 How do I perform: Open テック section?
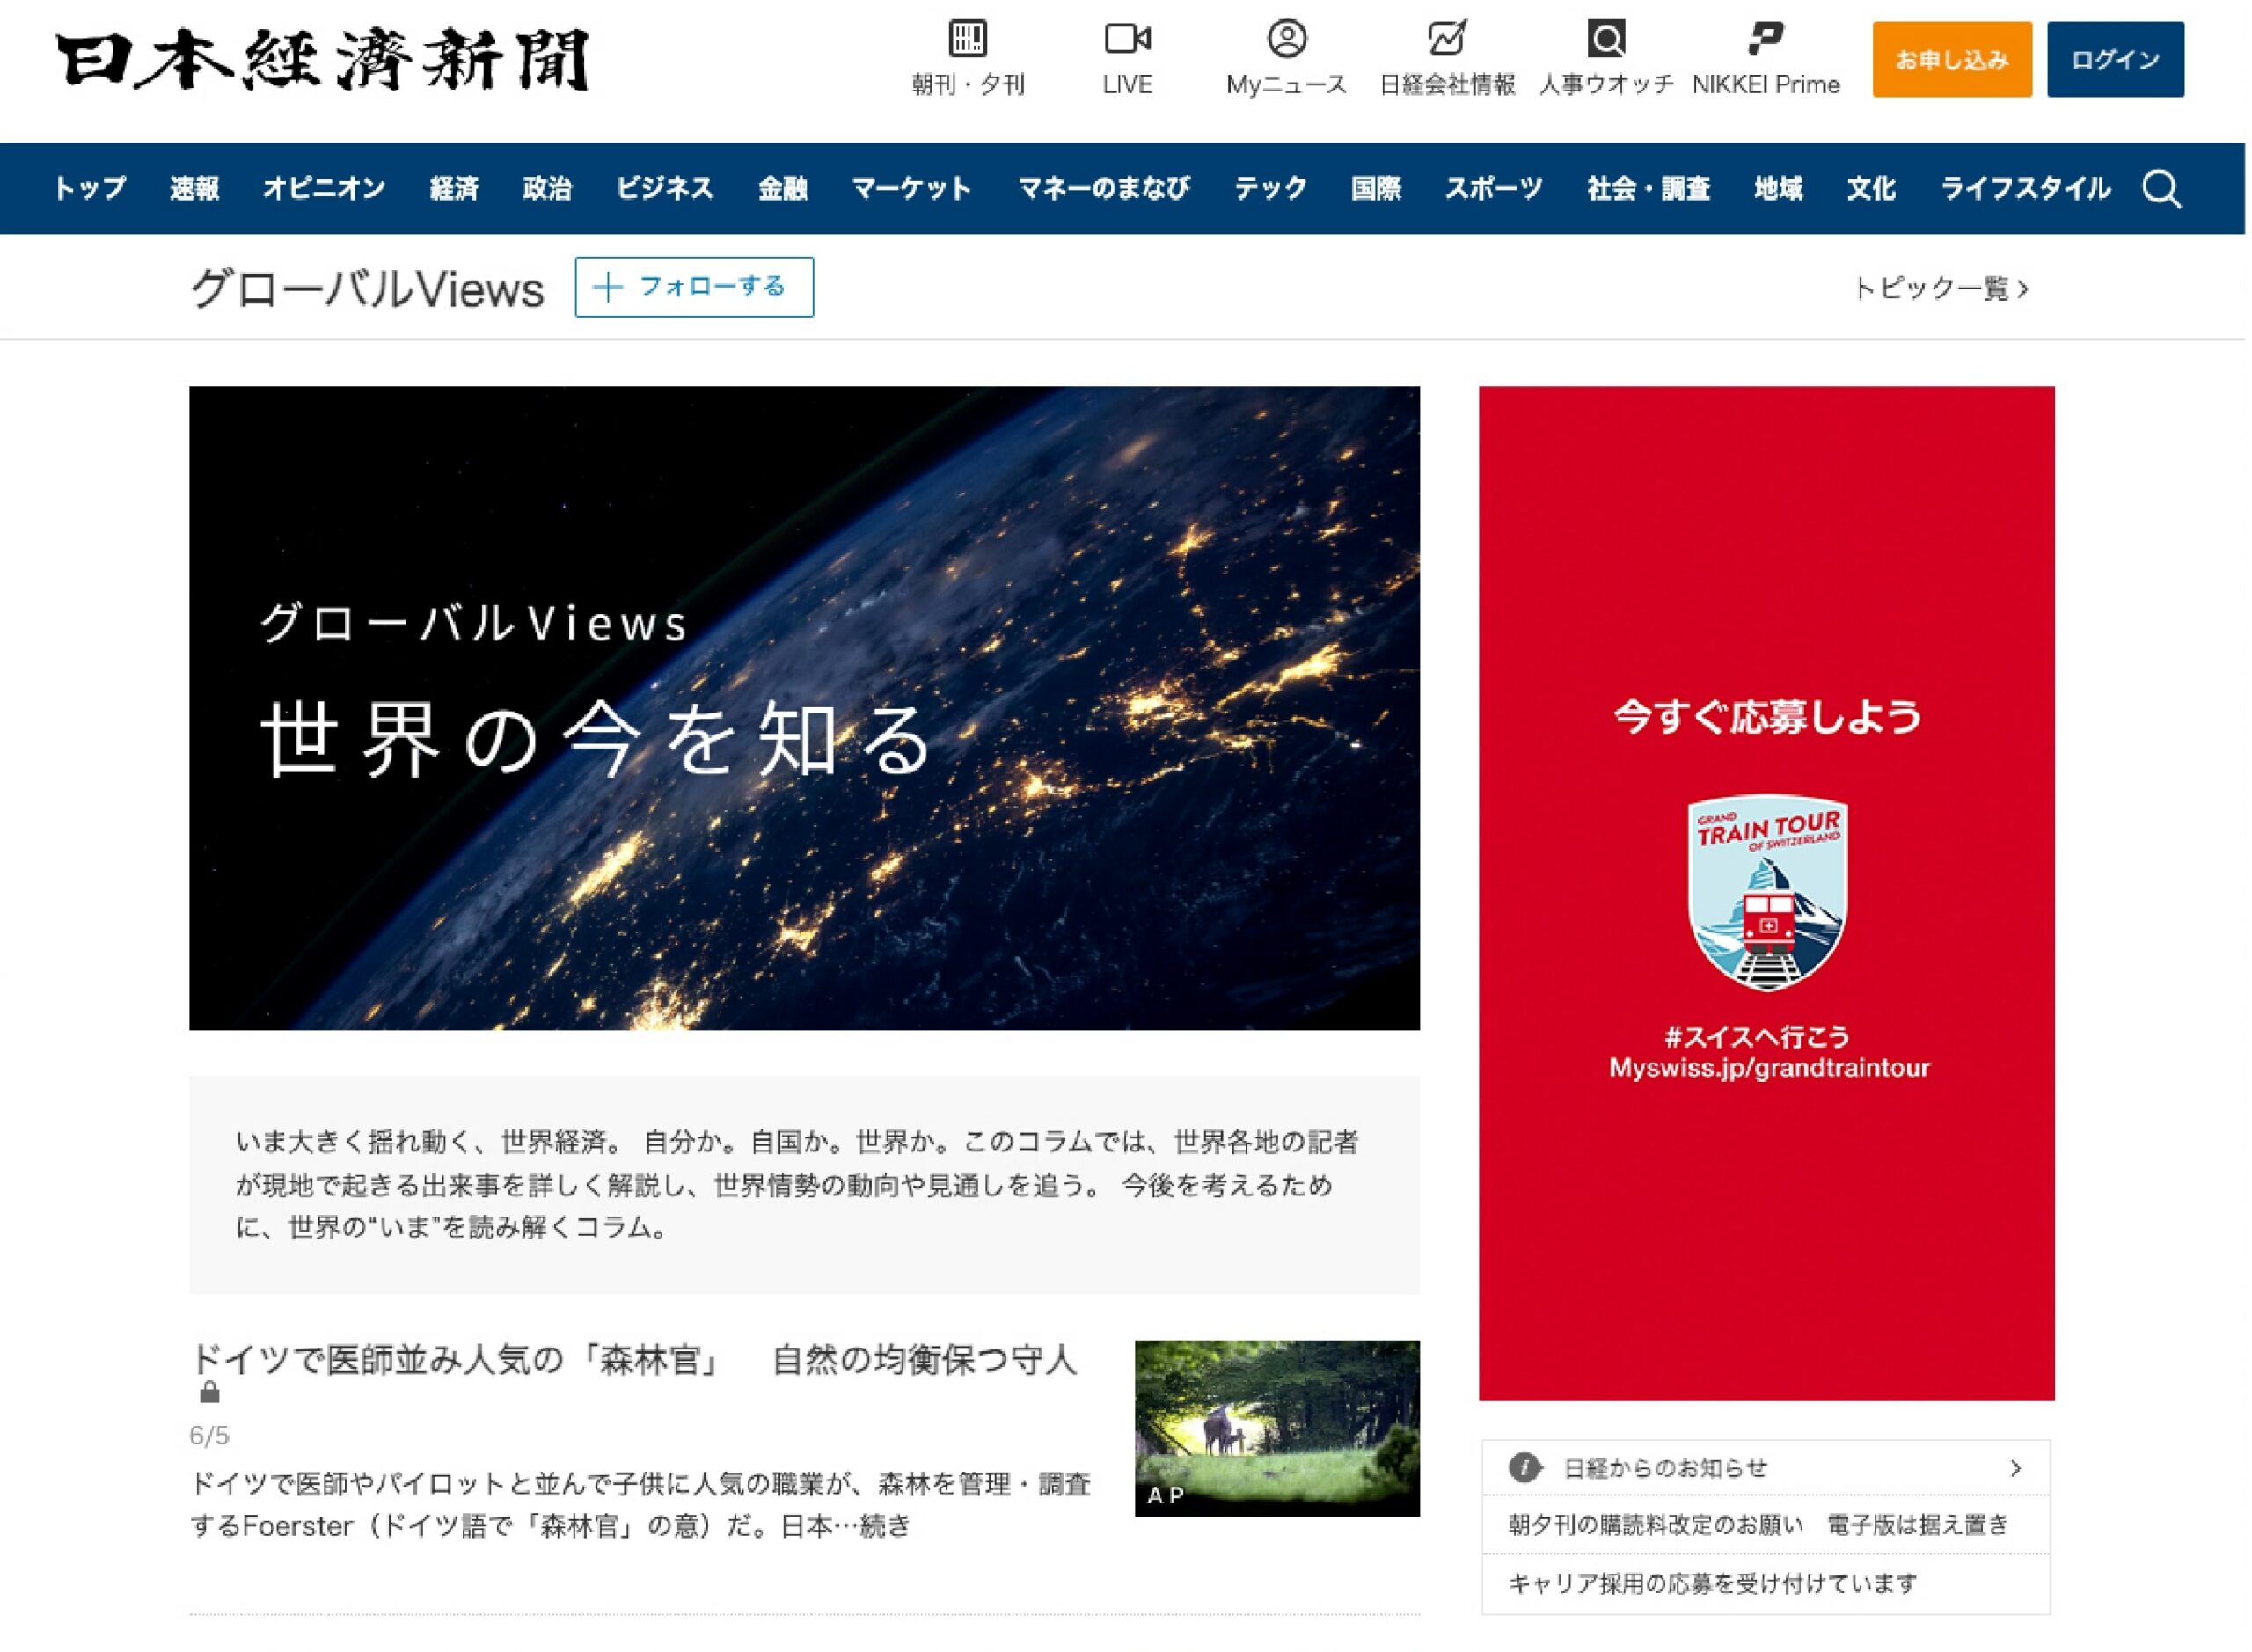(1270, 188)
